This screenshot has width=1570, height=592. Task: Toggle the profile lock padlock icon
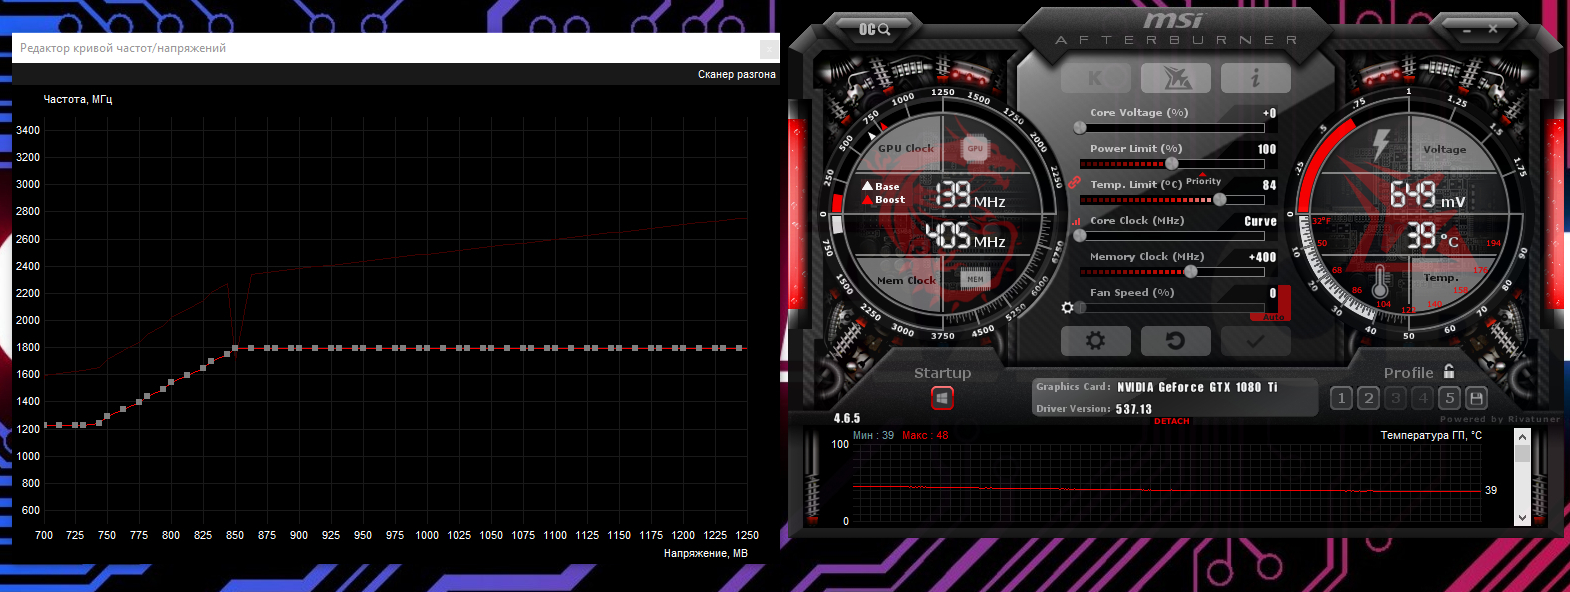pos(1449,371)
